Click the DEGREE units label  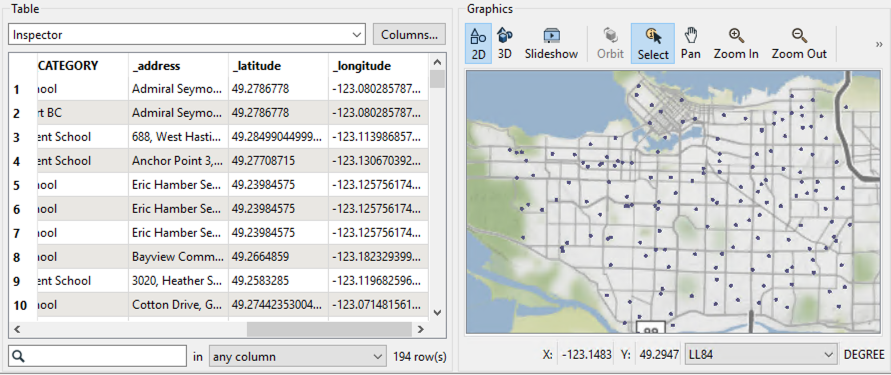pos(864,355)
